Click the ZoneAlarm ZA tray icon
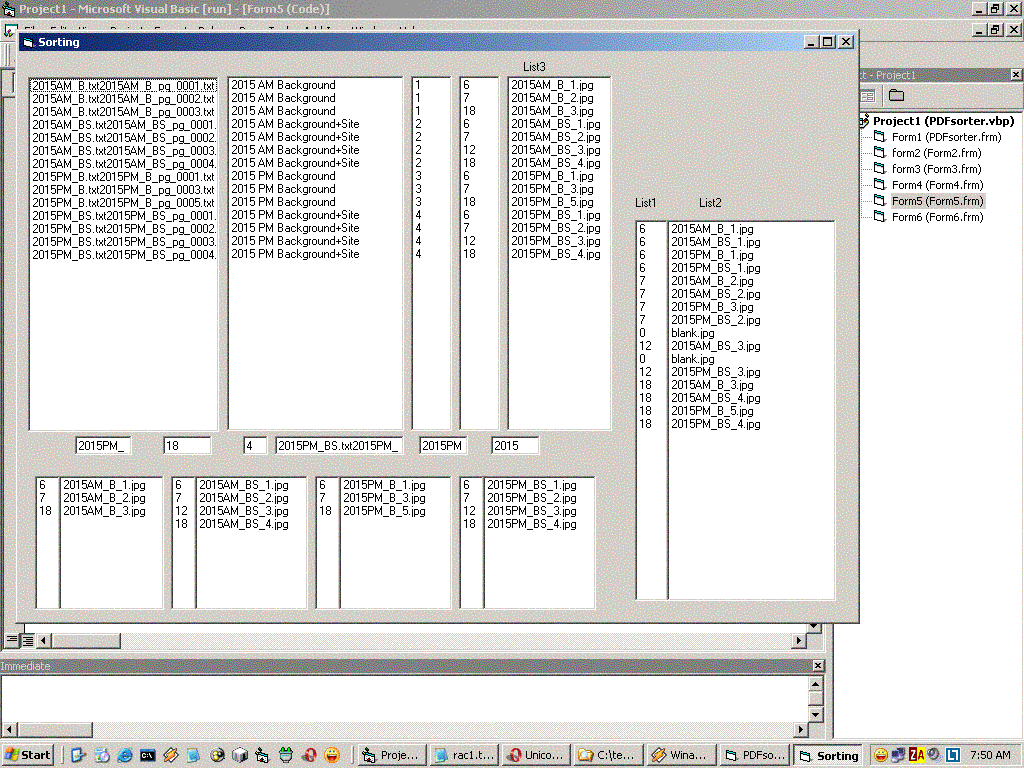 [x=916, y=755]
